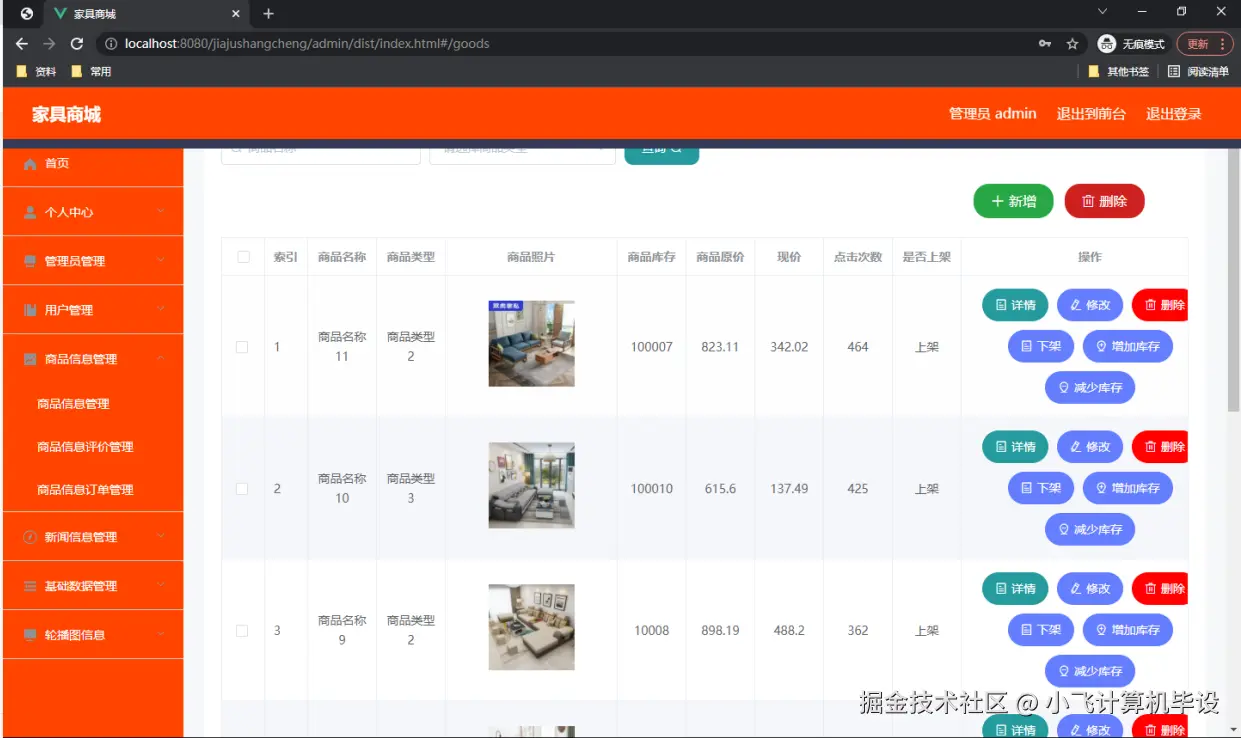This screenshot has width=1241, height=738.
Task: Click 退出到前台 link in header
Action: click(1091, 114)
